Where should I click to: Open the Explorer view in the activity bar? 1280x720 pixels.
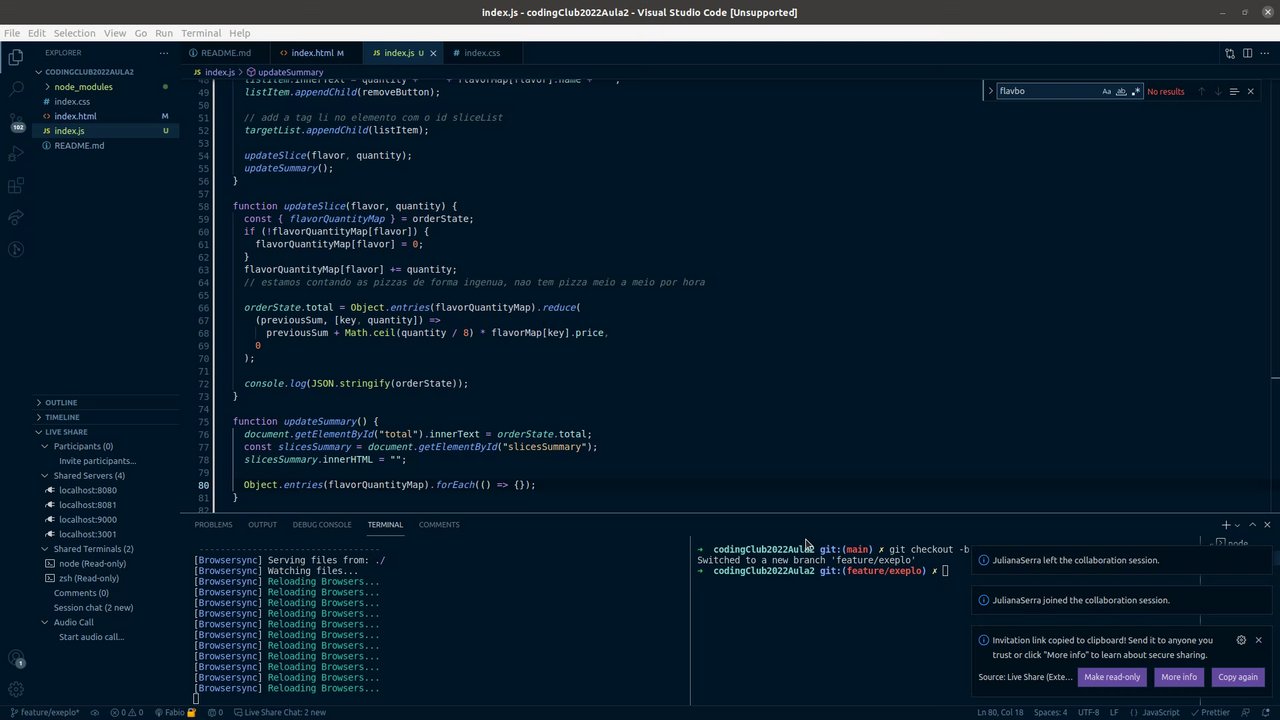click(16, 57)
